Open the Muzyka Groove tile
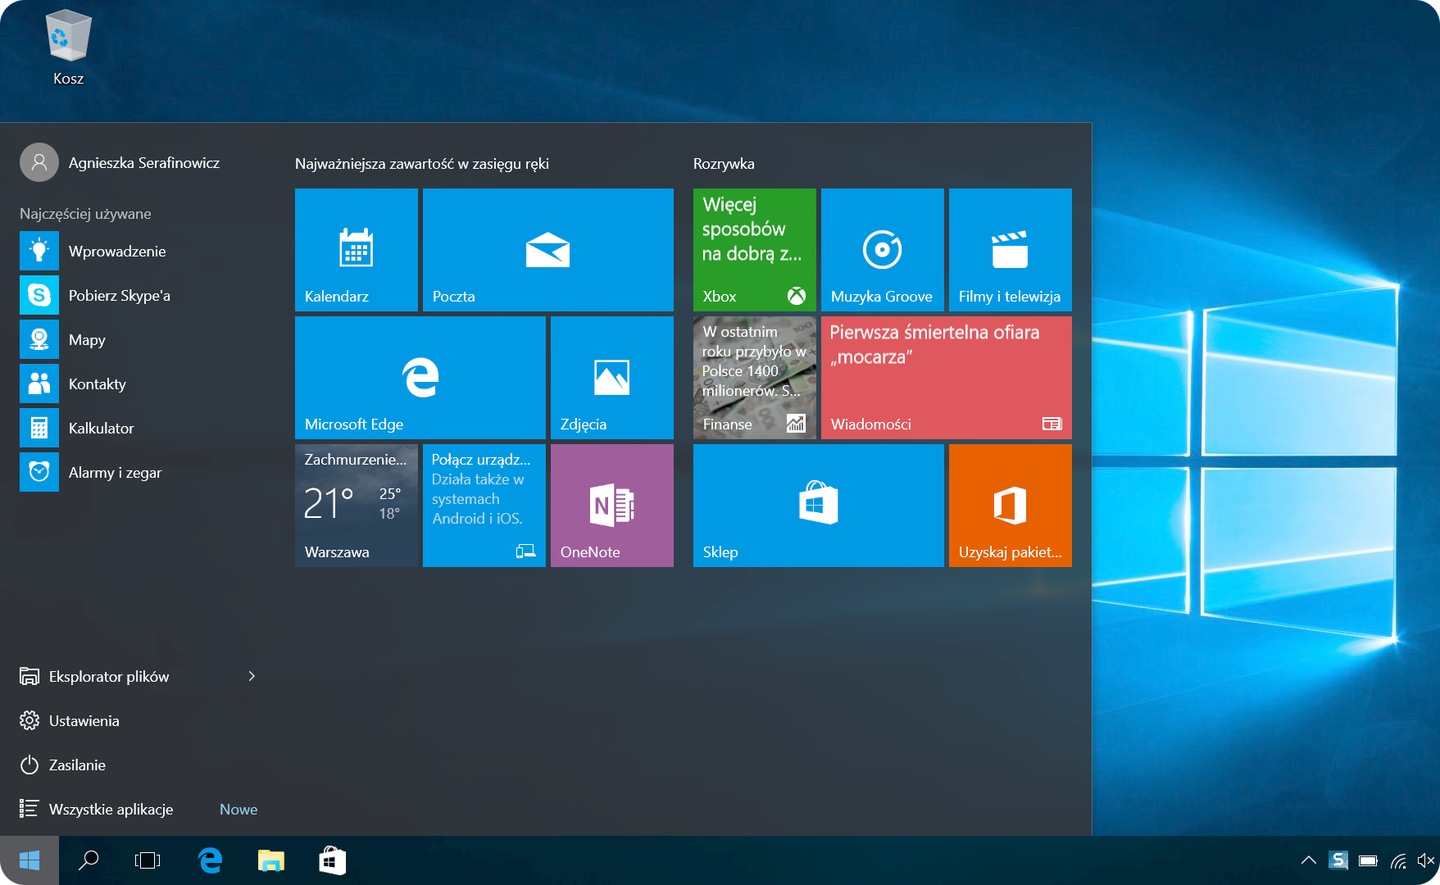 click(882, 250)
